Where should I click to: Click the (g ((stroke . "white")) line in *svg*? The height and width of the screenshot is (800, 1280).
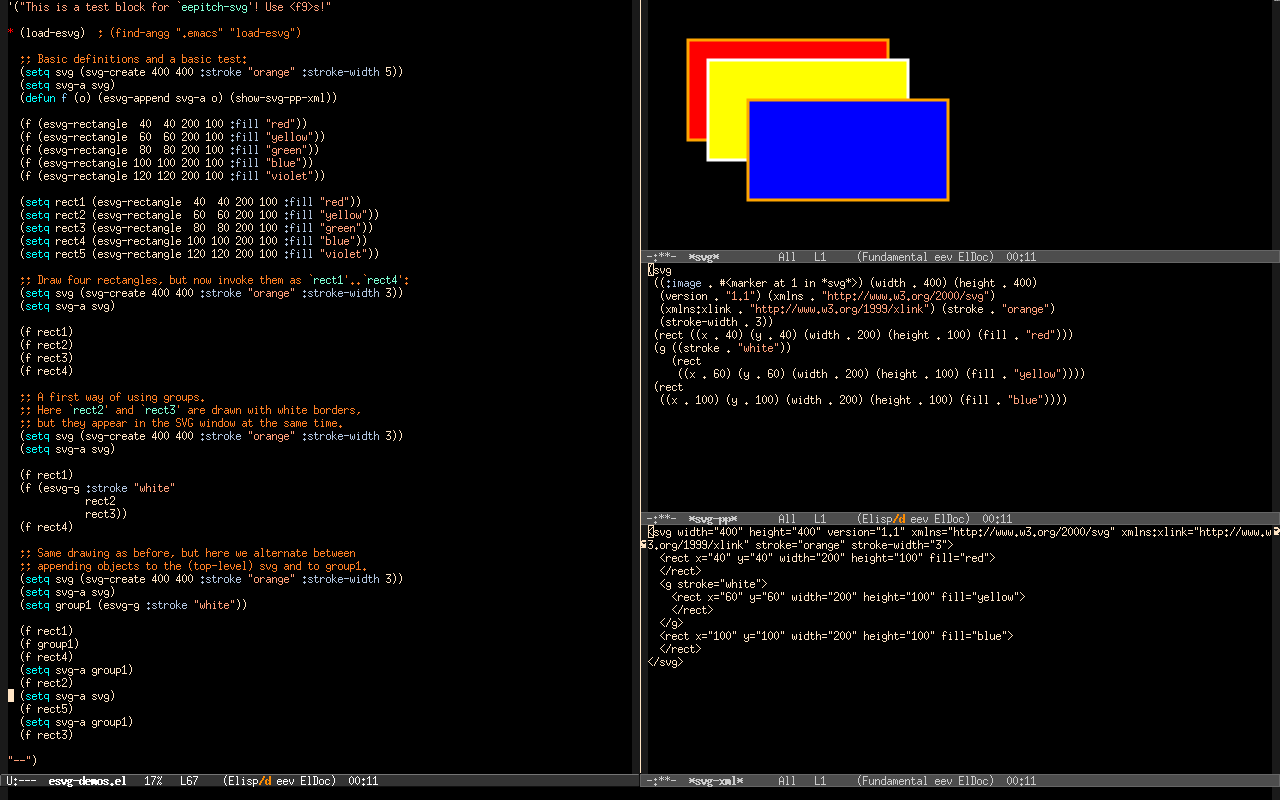(723, 348)
